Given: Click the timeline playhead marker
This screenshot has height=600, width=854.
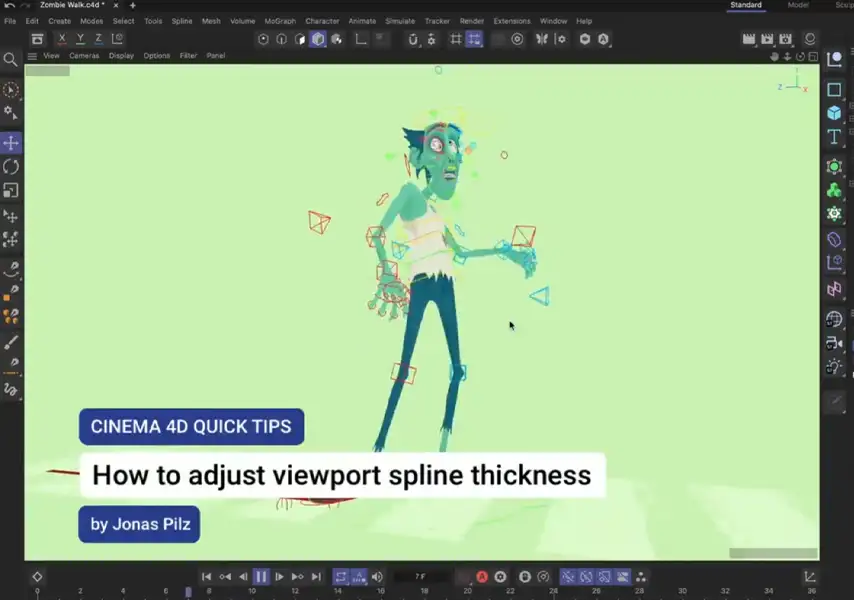Looking at the screenshot, I should pos(188,592).
